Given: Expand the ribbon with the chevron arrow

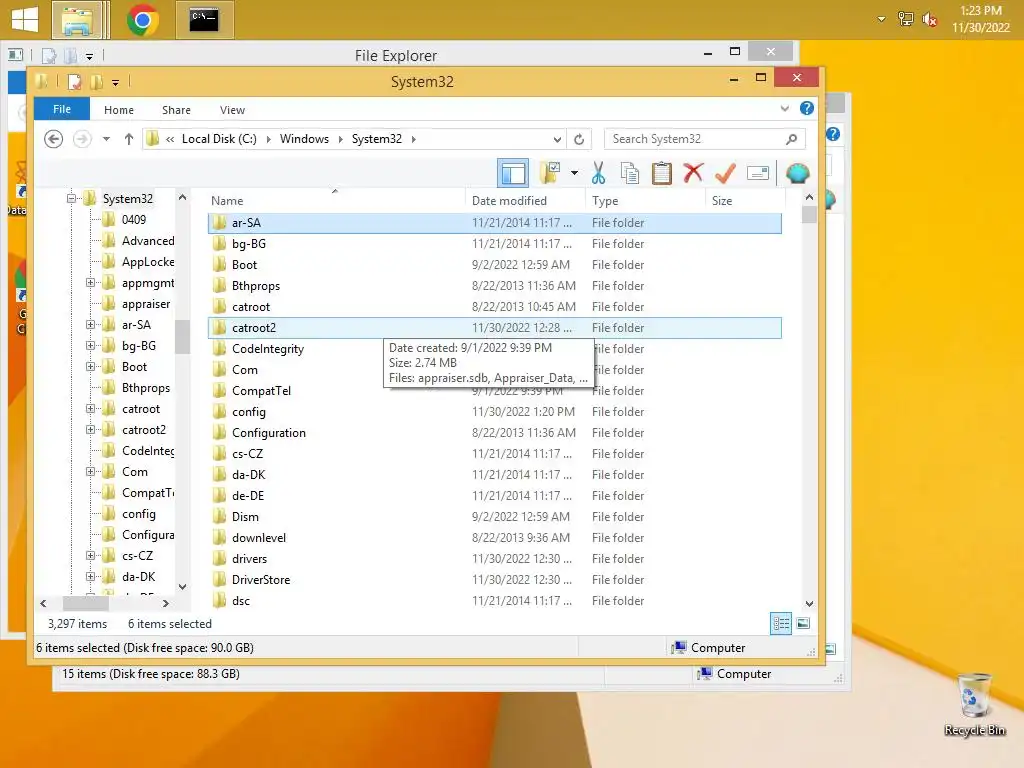Looking at the screenshot, I should pyautogui.click(x=784, y=108).
